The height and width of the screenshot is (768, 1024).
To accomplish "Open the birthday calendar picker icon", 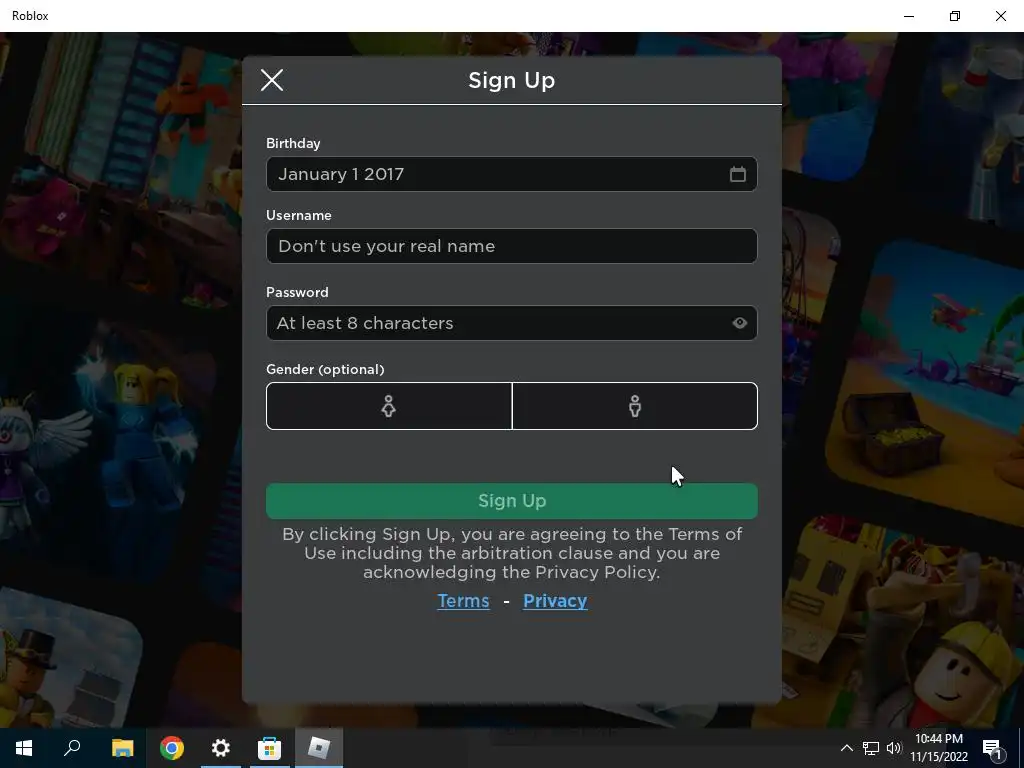I will point(737,174).
